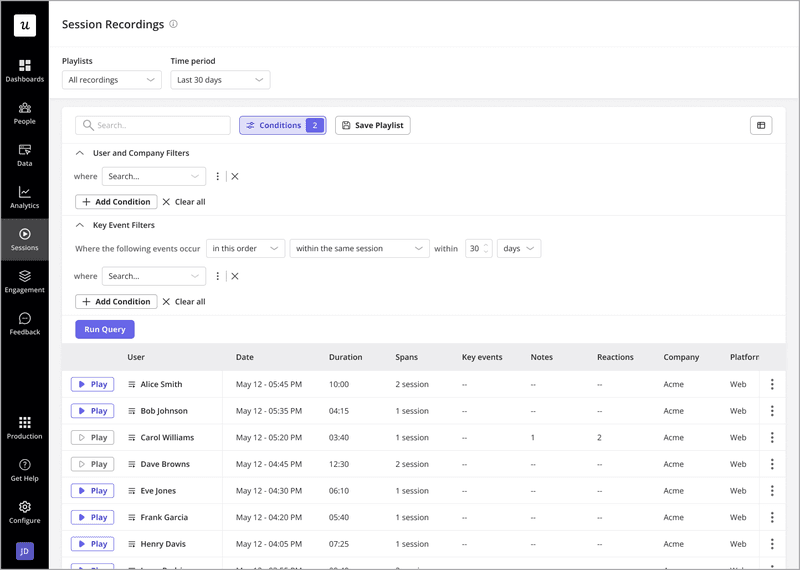Screen dimensions: 800x570
Task: Open the Analytics sidebar section
Action: point(24,197)
